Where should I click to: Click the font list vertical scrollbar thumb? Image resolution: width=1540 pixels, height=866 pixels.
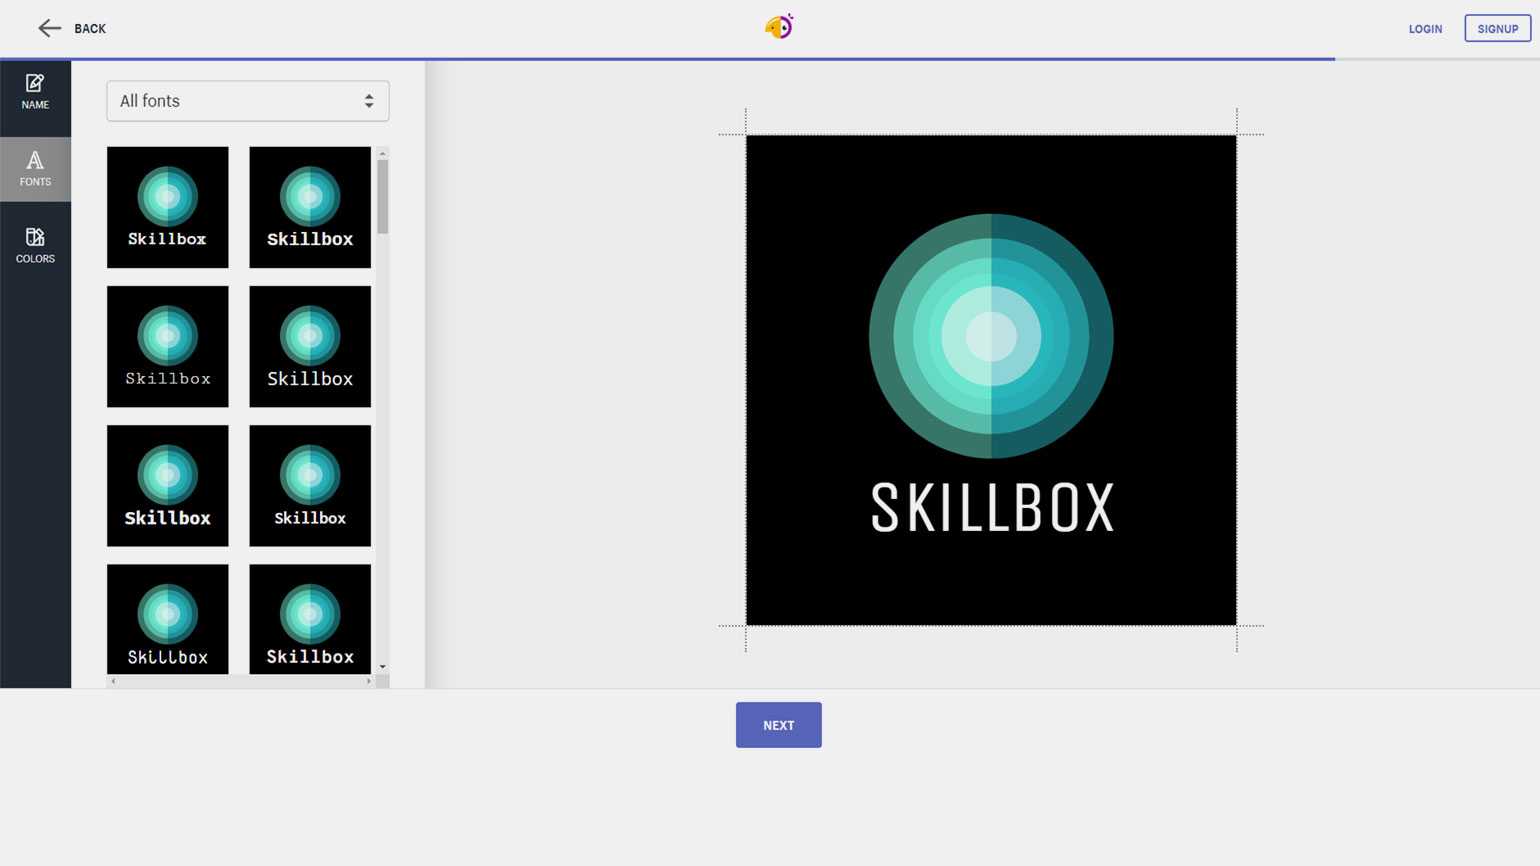tap(382, 196)
